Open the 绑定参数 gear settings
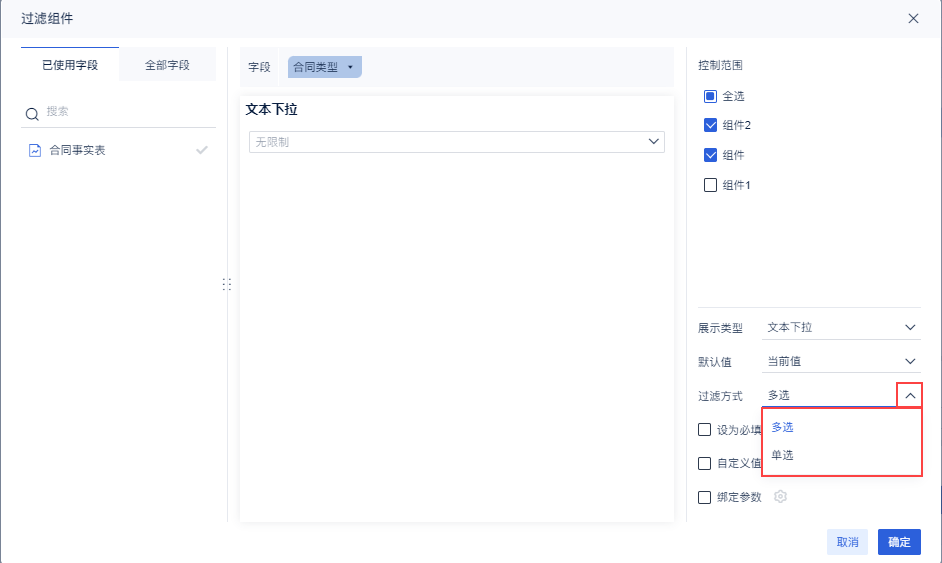Viewport: 942px width, 563px height. tap(781, 497)
